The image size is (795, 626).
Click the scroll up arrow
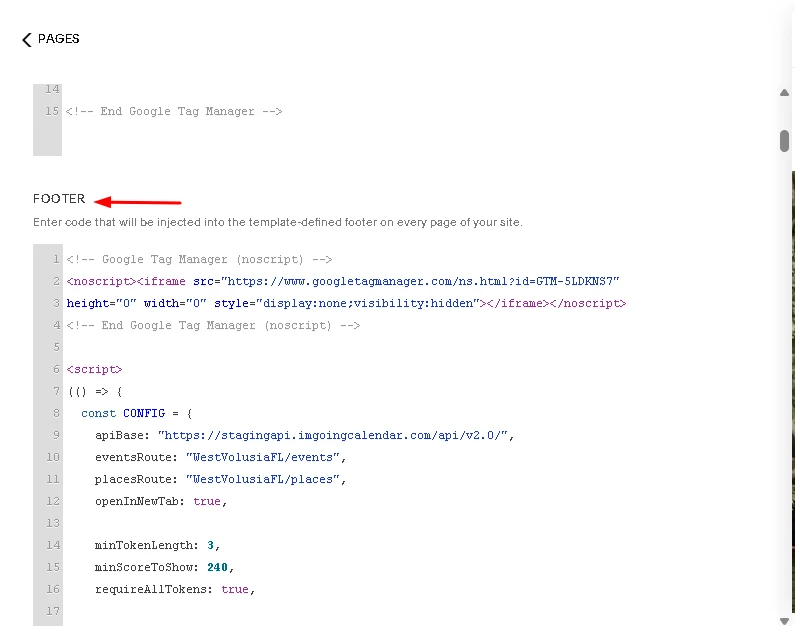pos(784,92)
